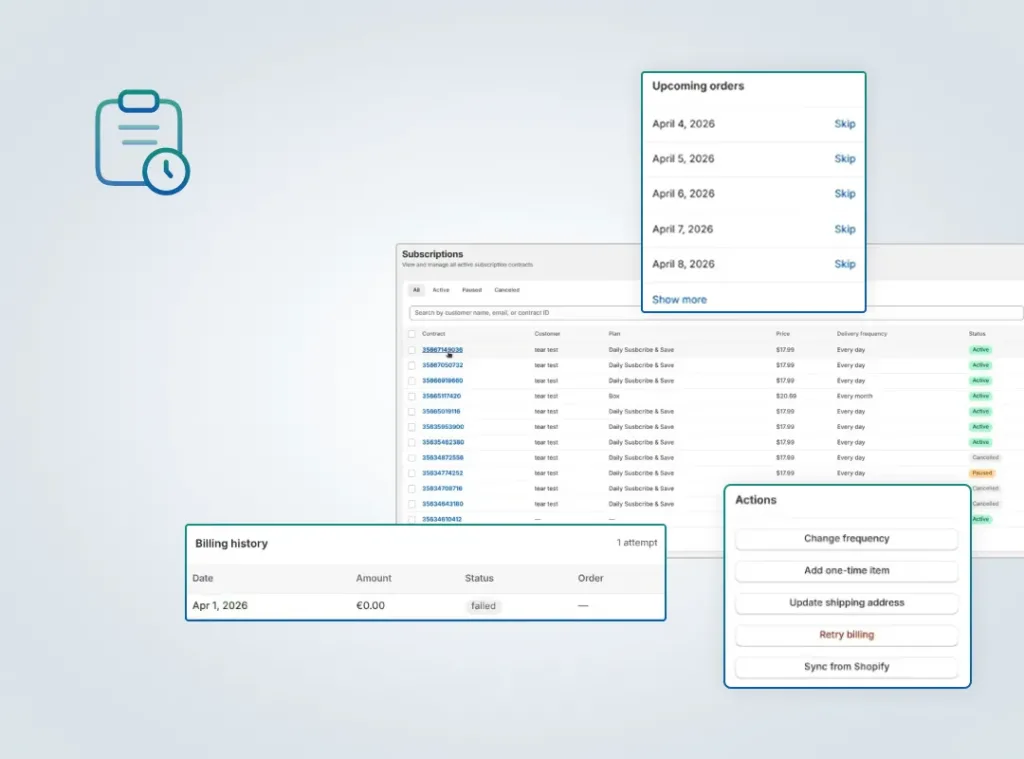The image size is (1024, 759).
Task: Click the Contract column header
Action: 434,334
